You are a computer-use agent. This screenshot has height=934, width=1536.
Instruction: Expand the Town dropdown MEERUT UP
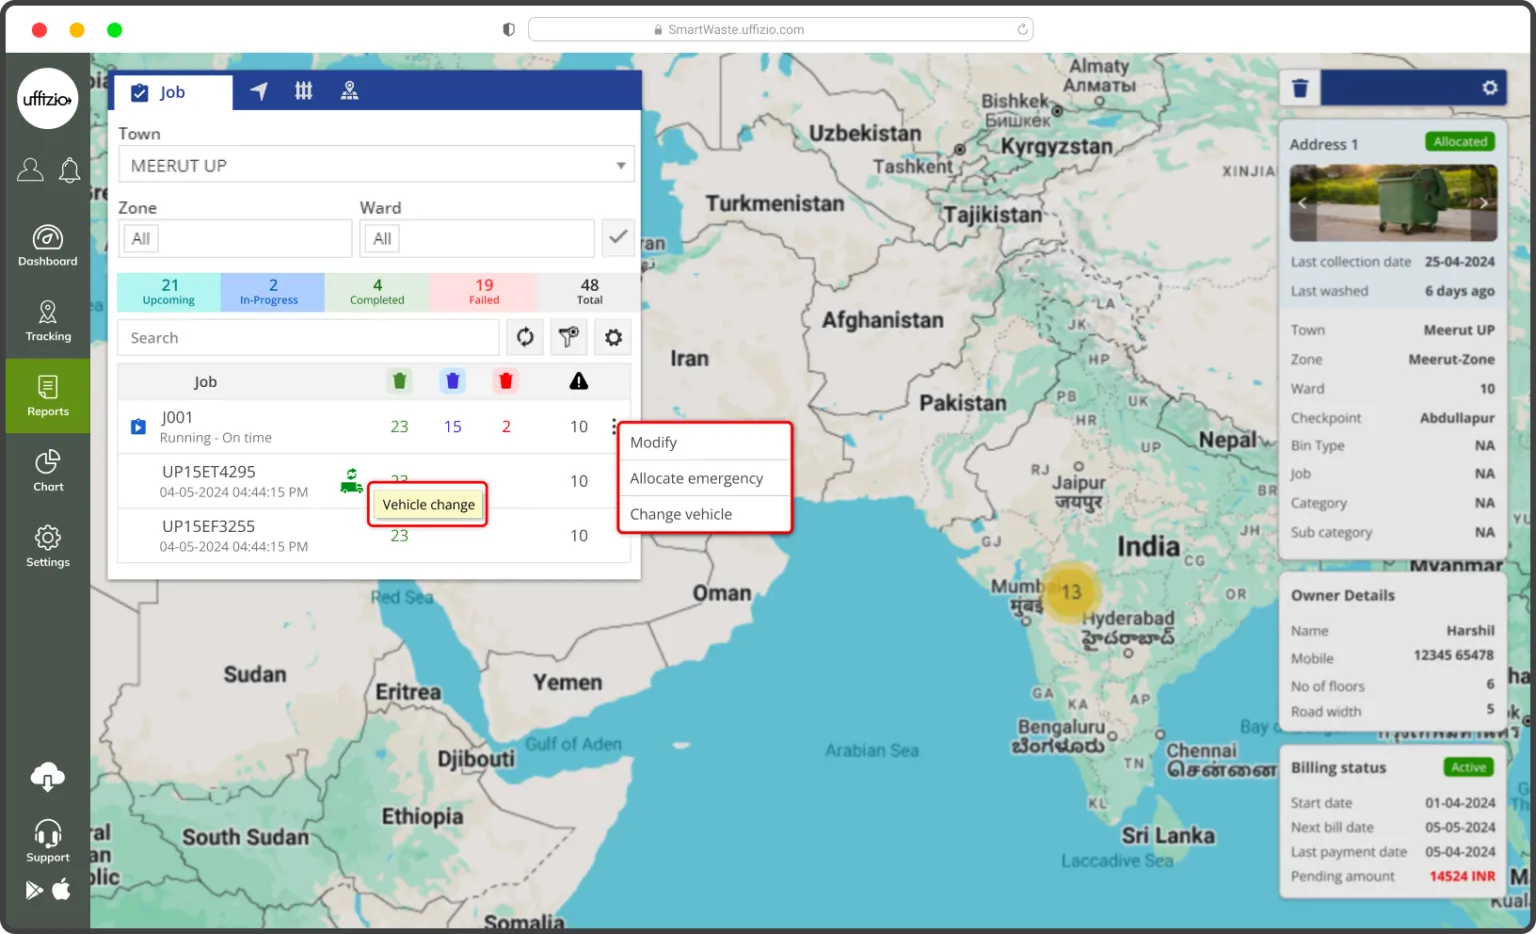(376, 165)
